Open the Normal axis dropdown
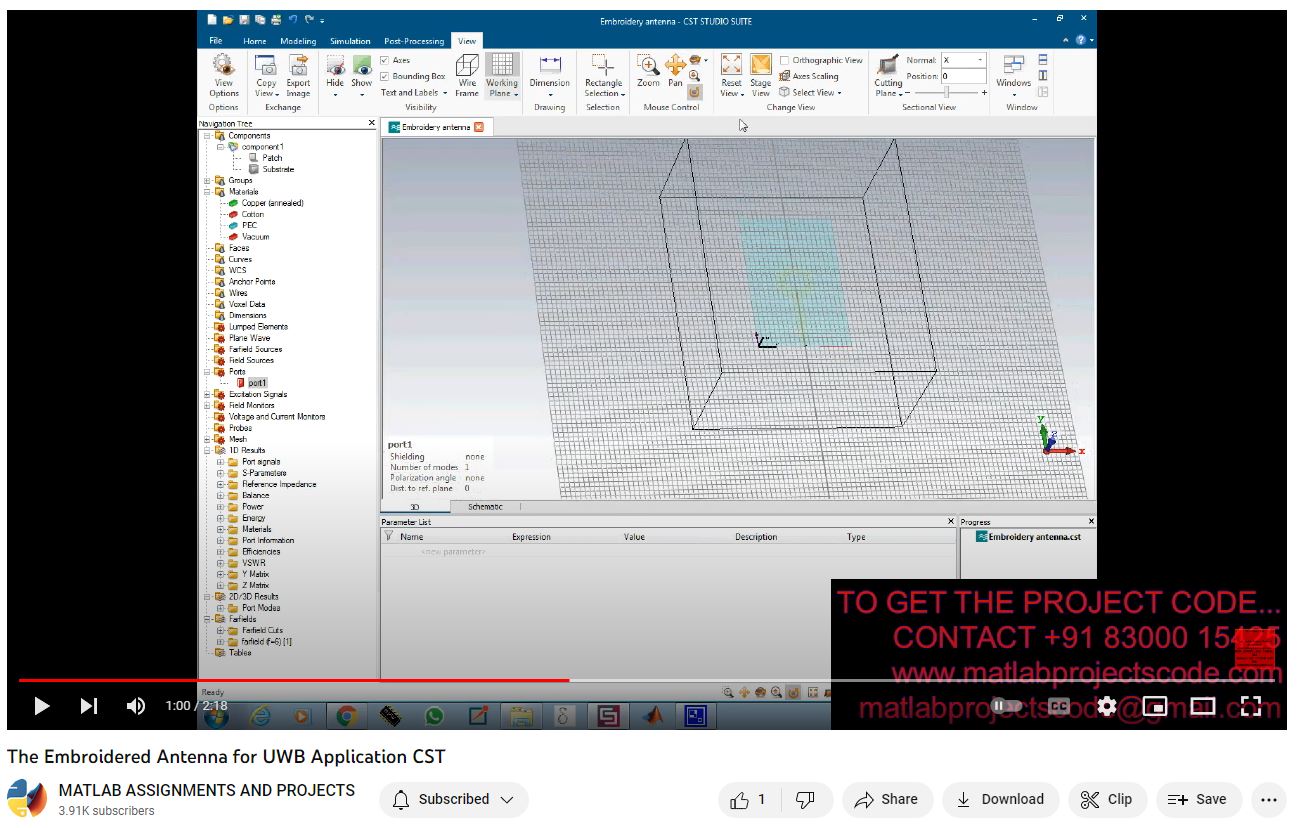This screenshot has width=1298, height=828. click(x=980, y=60)
